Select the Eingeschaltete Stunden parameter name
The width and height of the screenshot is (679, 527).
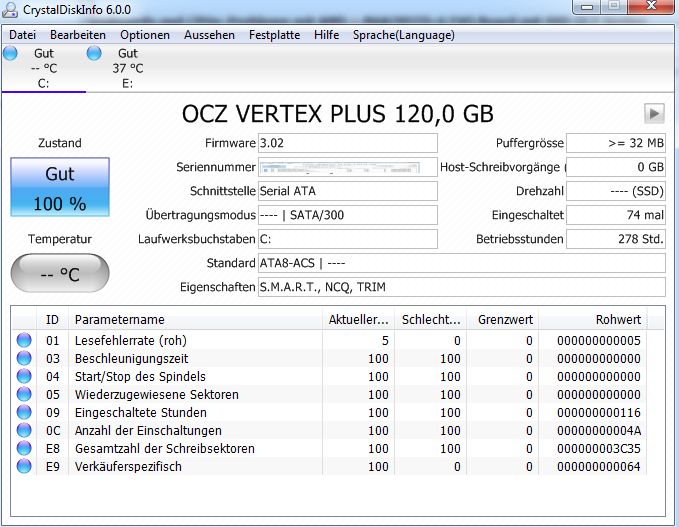tap(141, 412)
